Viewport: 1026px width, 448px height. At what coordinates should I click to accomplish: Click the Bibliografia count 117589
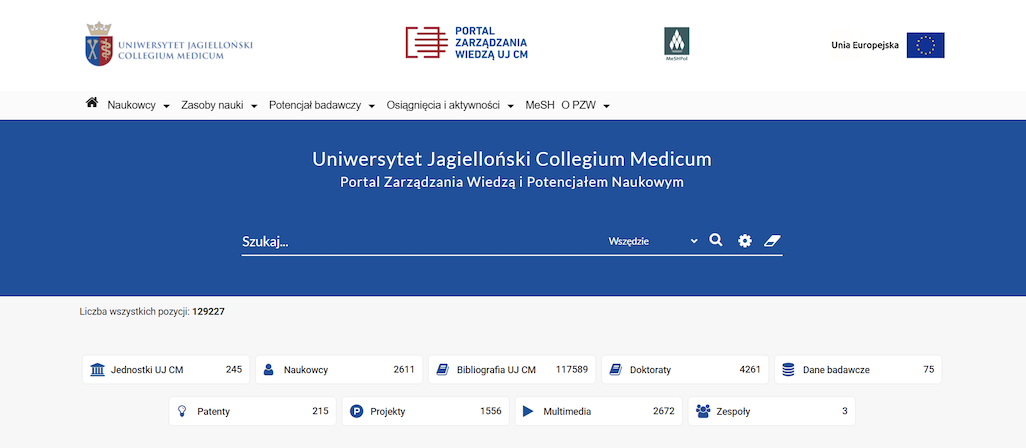(x=572, y=370)
